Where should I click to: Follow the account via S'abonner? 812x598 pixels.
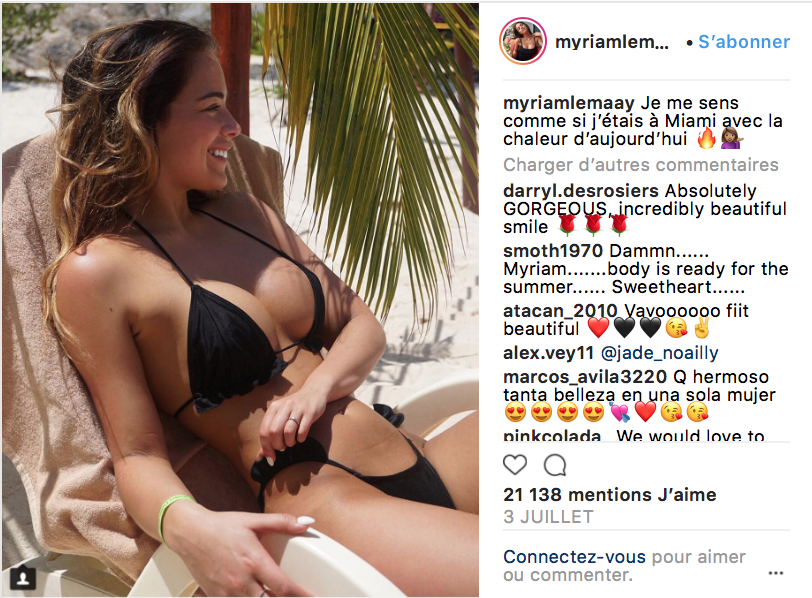tap(744, 41)
